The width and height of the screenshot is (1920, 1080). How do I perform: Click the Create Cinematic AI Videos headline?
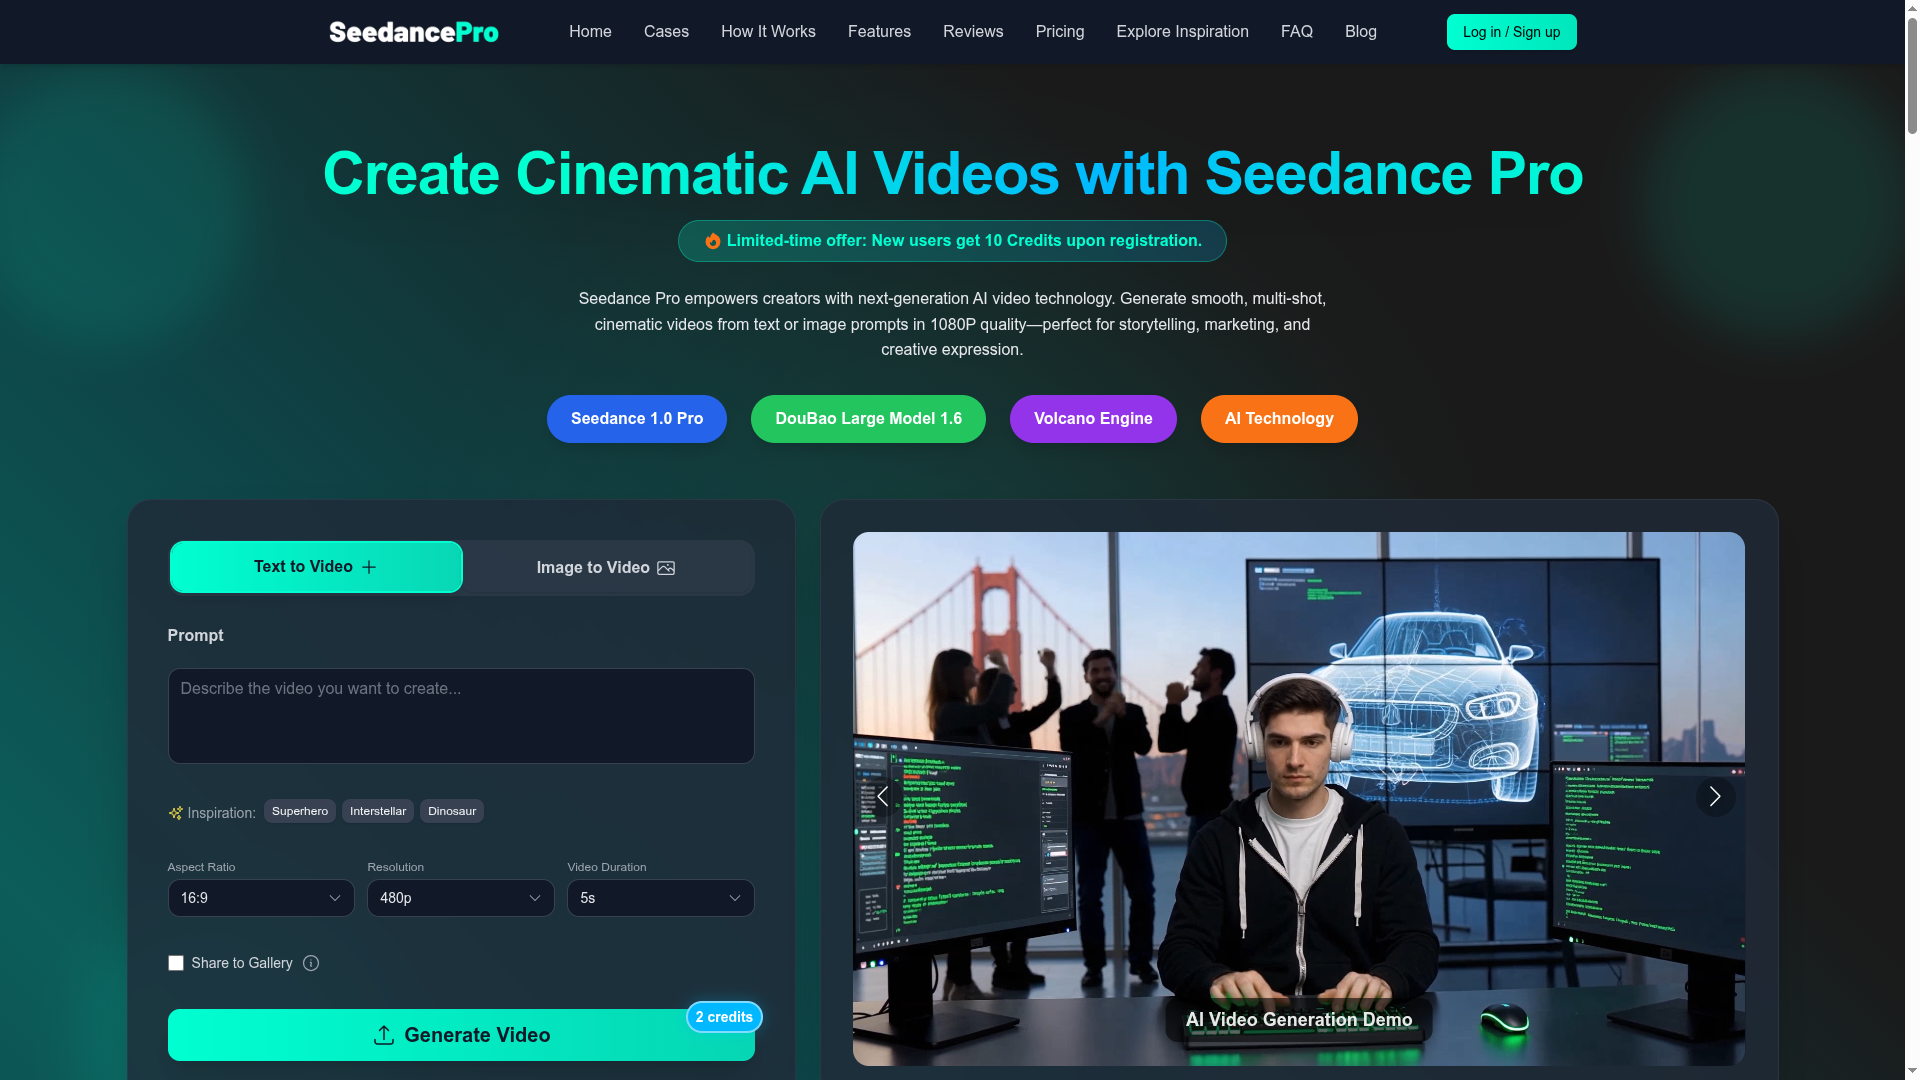pos(952,174)
